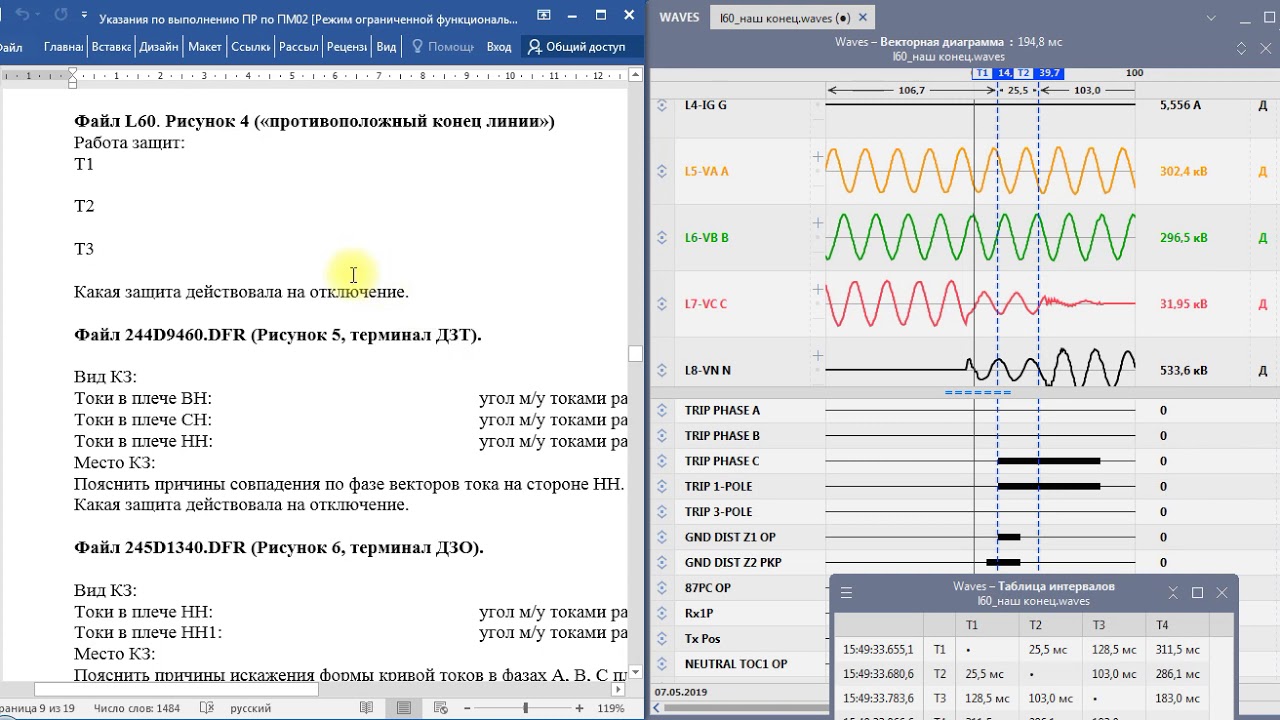Viewport: 1280px width, 720px height.
Task: Switch to Read Mode view icon
Action: tap(366, 708)
